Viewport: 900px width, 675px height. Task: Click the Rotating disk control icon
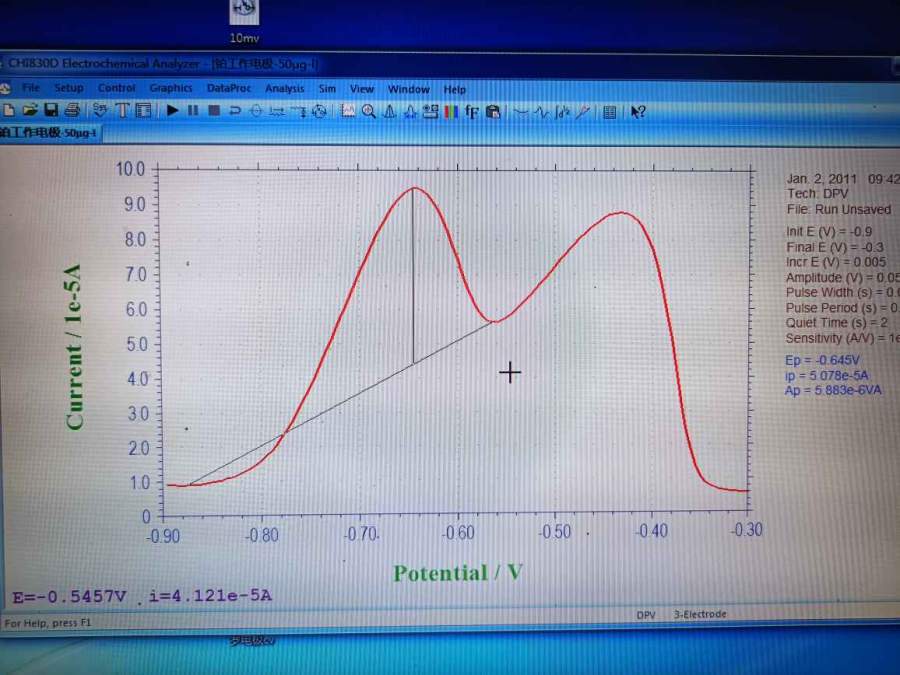click(x=320, y=111)
